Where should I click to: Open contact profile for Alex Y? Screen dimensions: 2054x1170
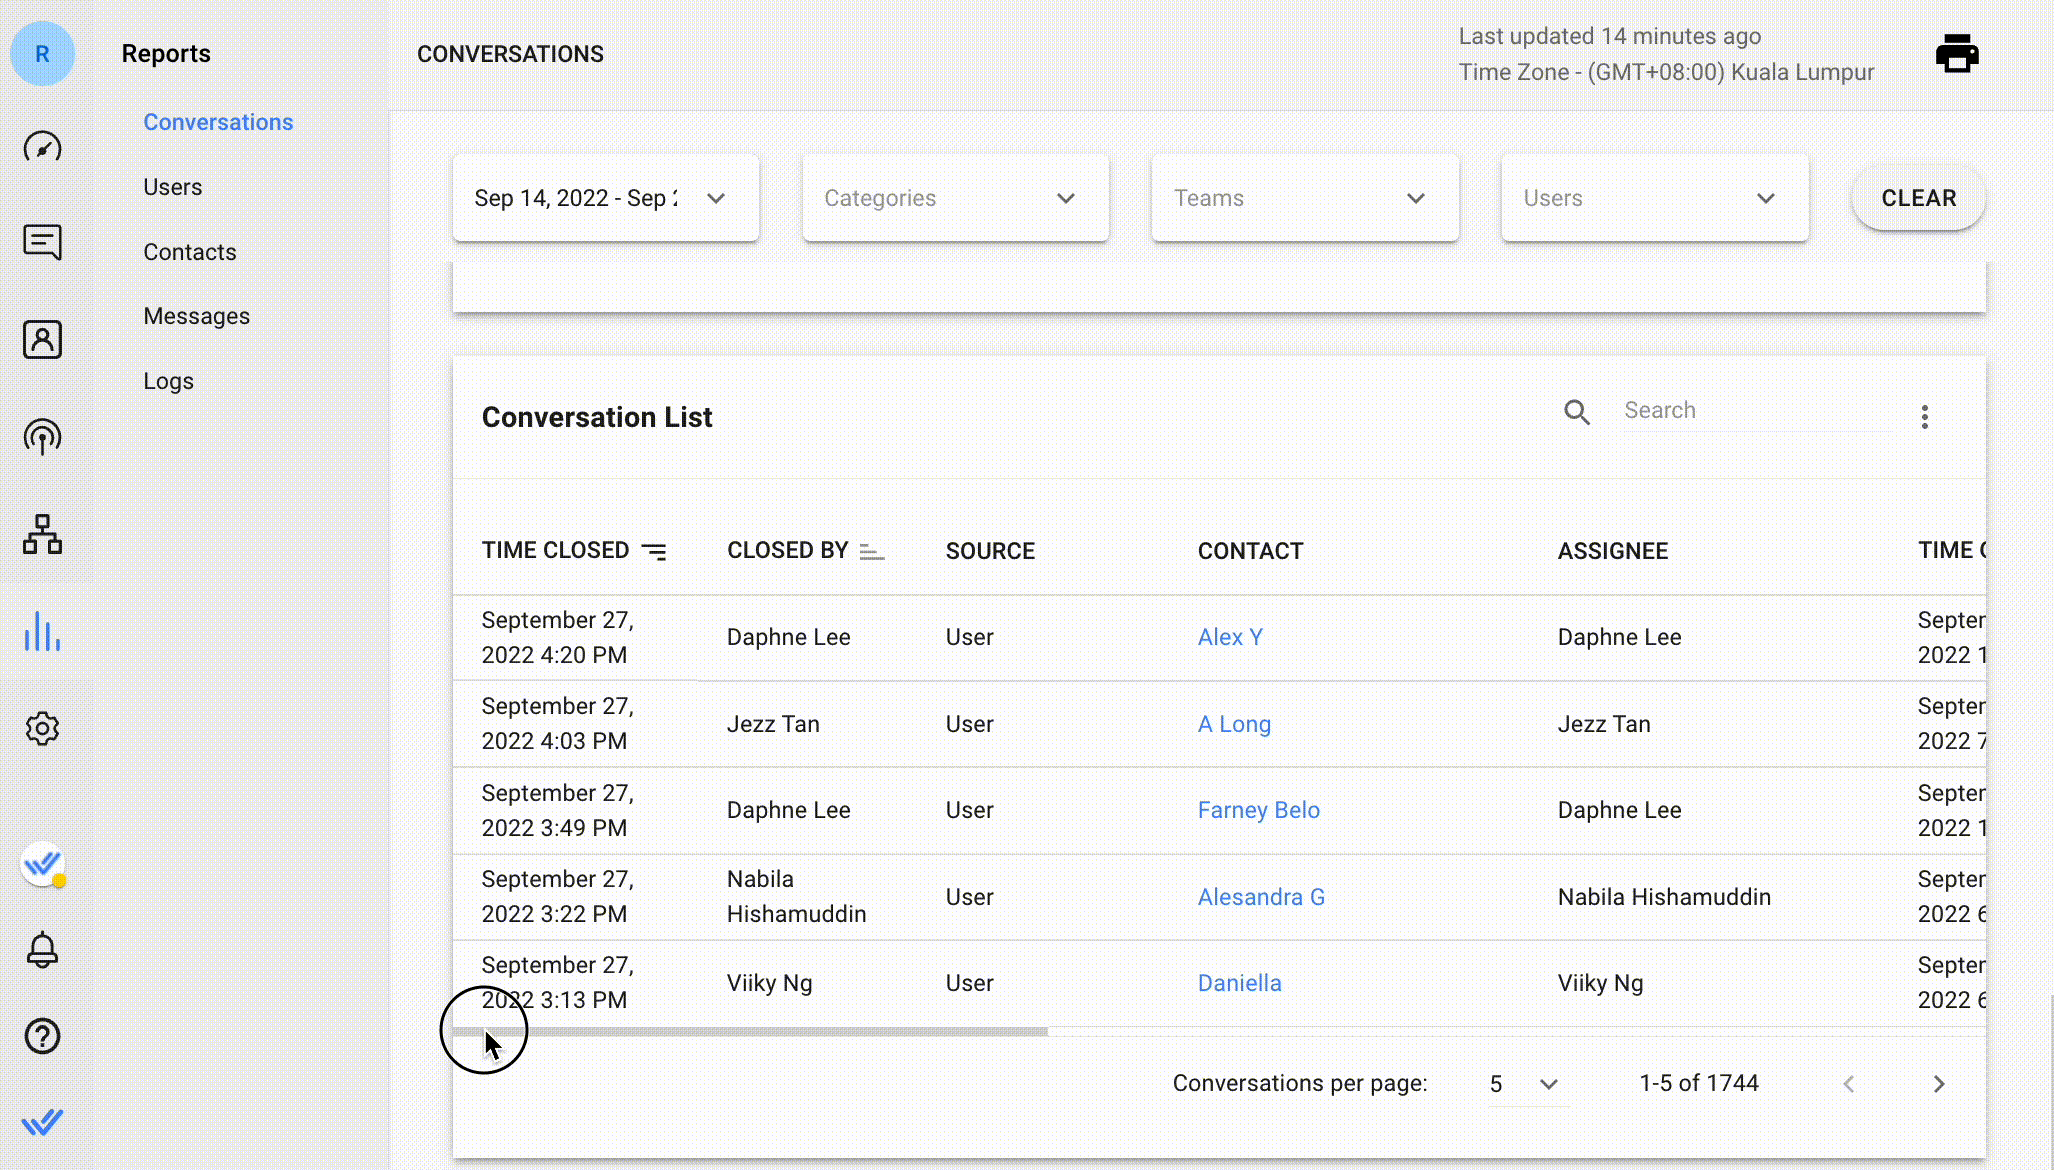pyautogui.click(x=1227, y=637)
